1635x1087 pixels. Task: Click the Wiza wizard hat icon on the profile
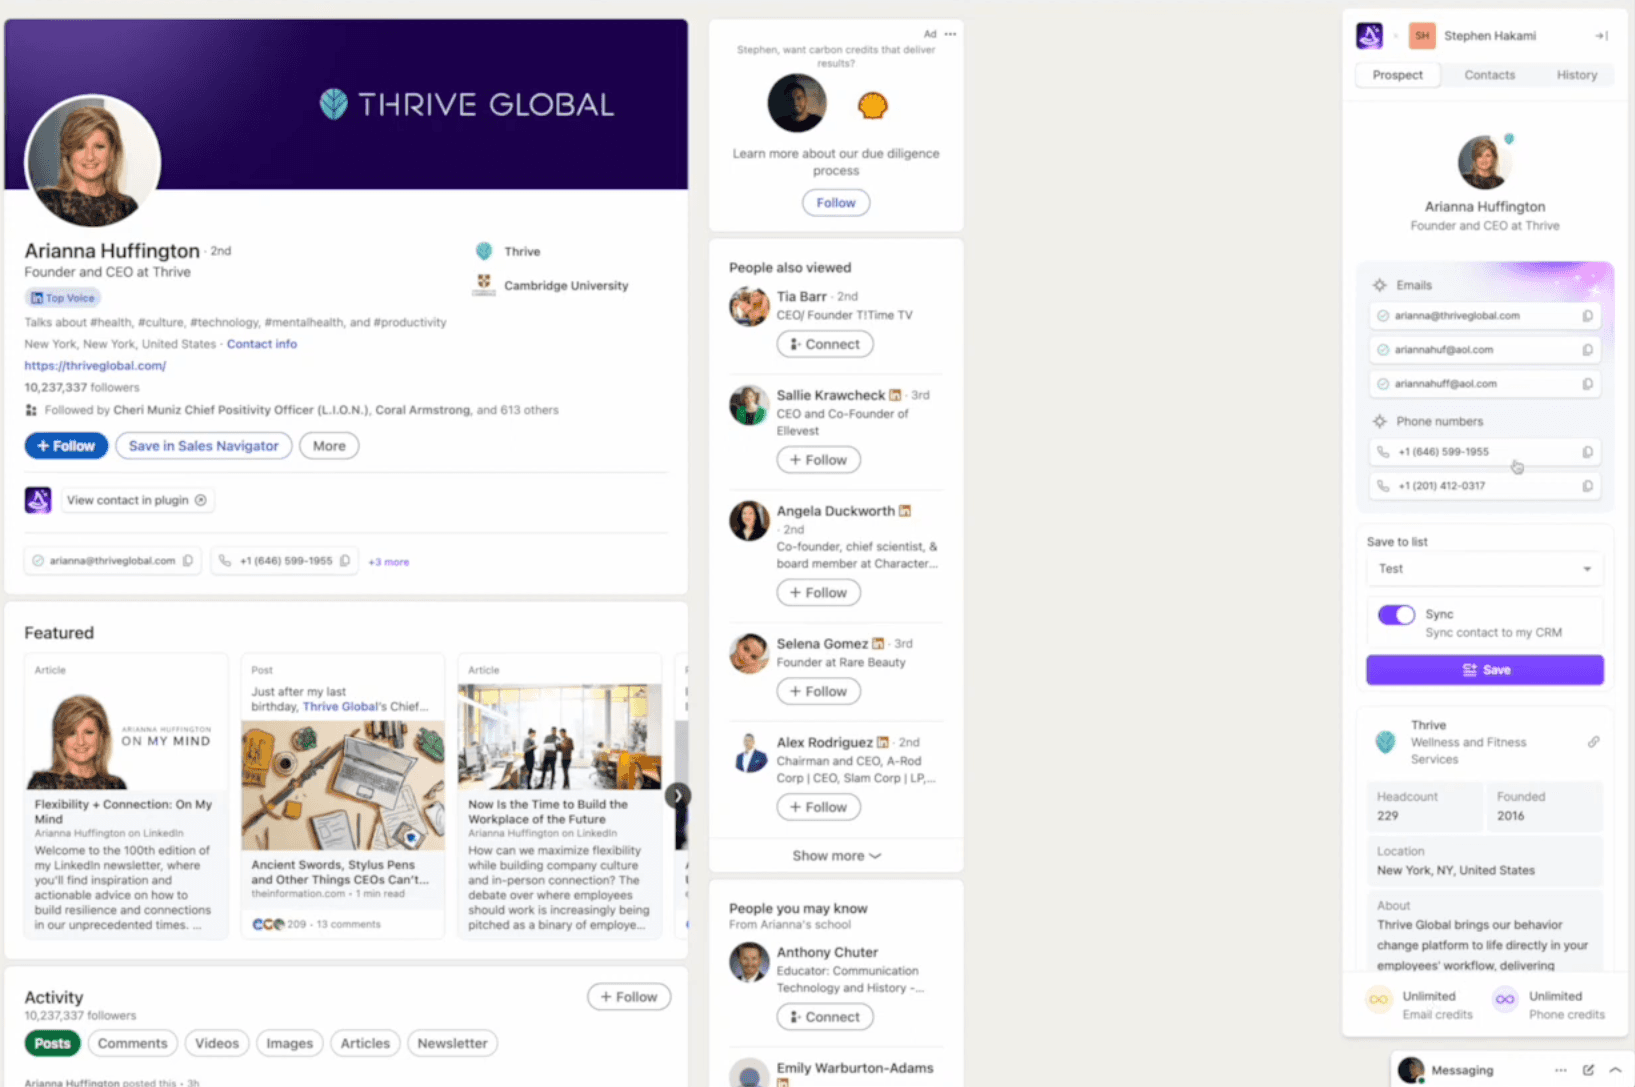(x=37, y=499)
